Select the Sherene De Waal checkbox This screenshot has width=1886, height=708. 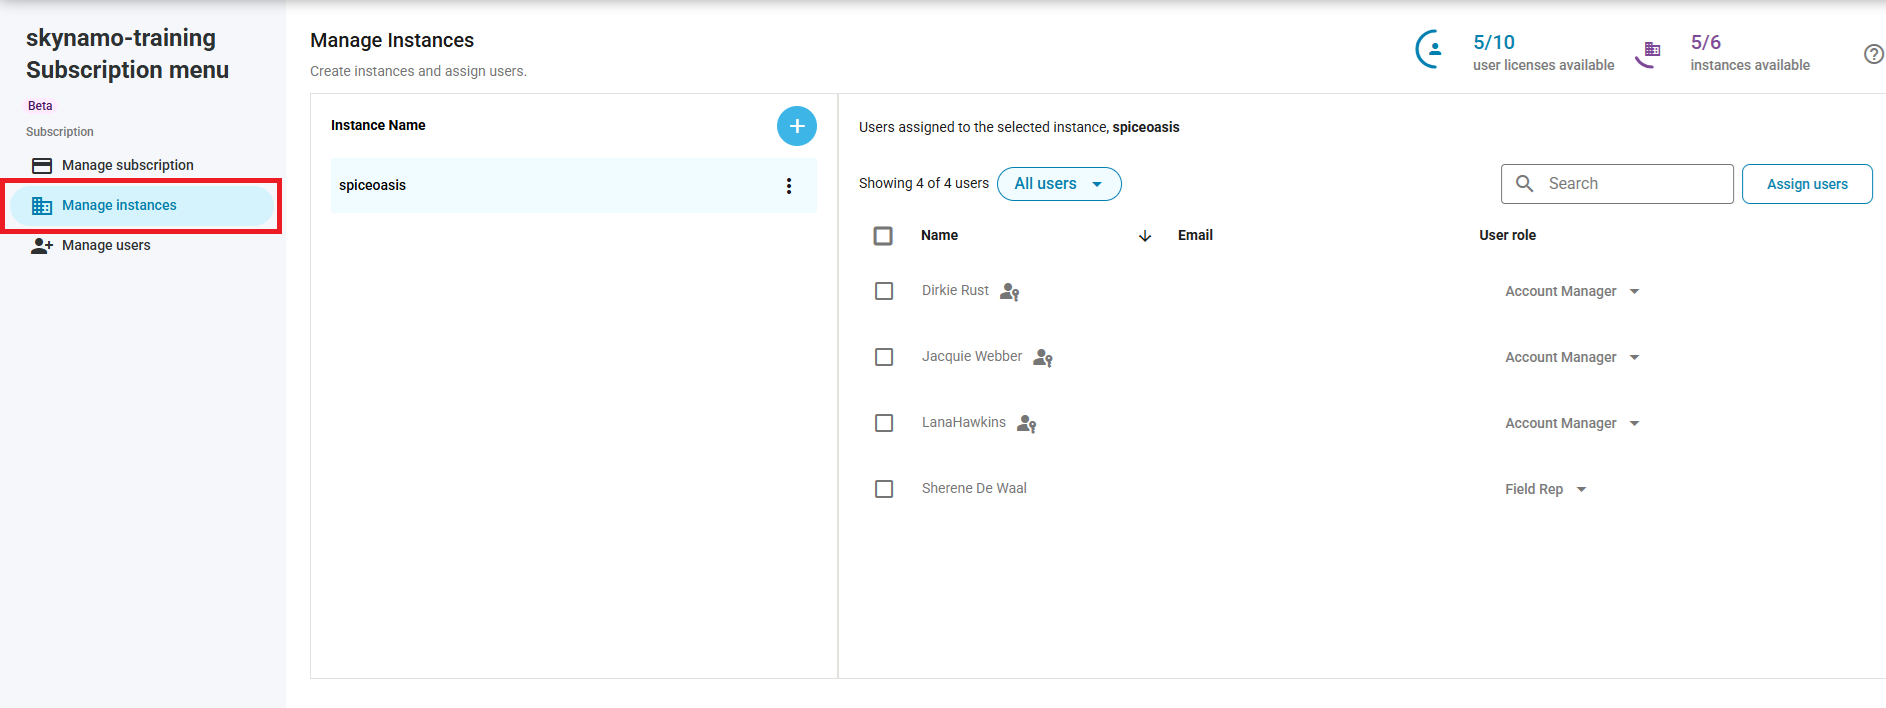click(x=884, y=489)
